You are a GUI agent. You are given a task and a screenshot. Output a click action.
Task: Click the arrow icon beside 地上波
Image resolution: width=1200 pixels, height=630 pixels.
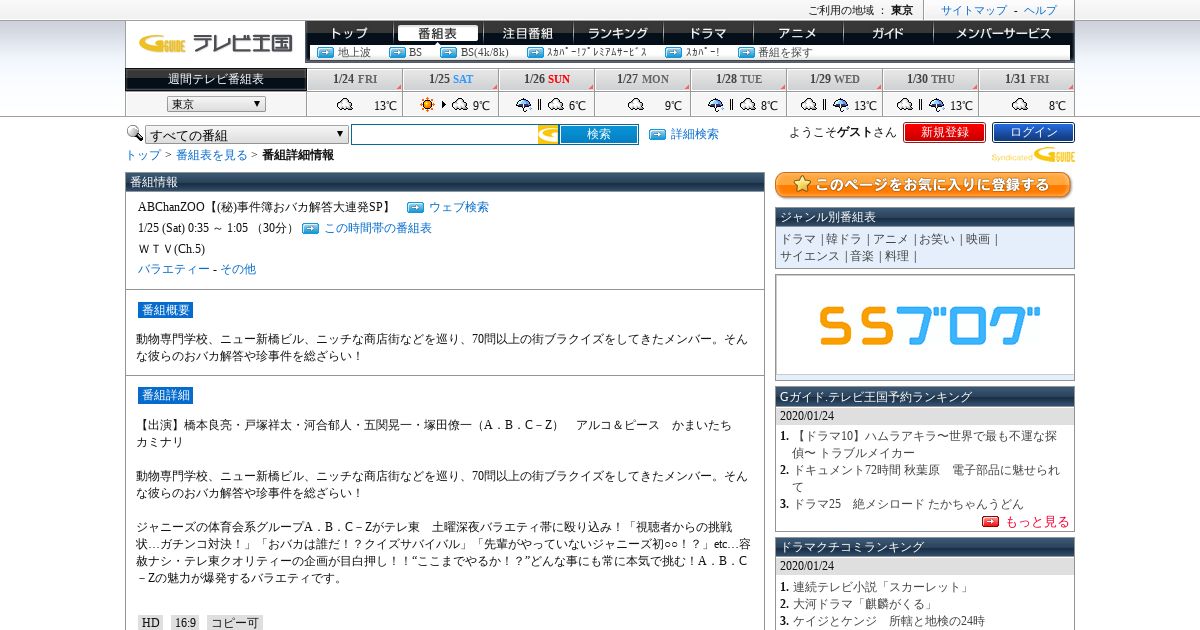(x=325, y=52)
